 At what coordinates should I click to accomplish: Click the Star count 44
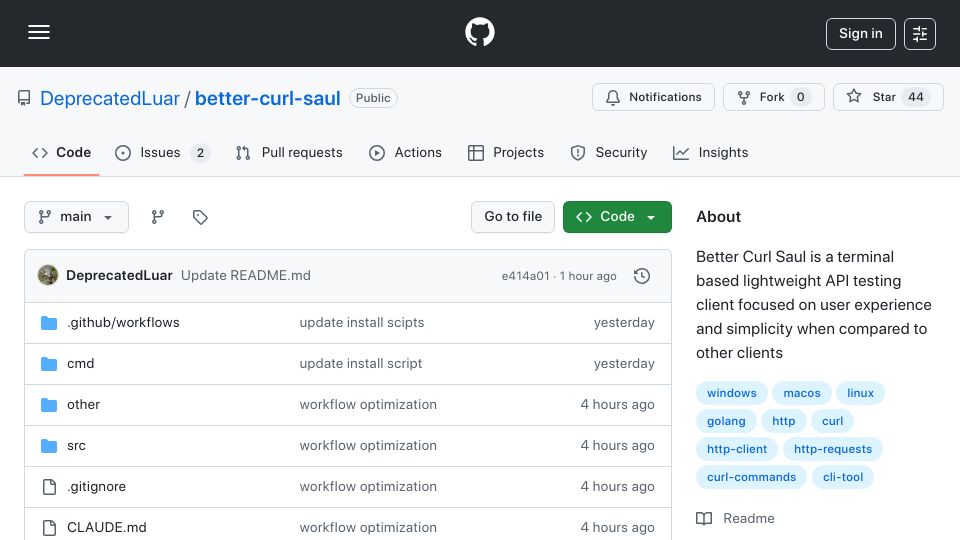(916, 97)
